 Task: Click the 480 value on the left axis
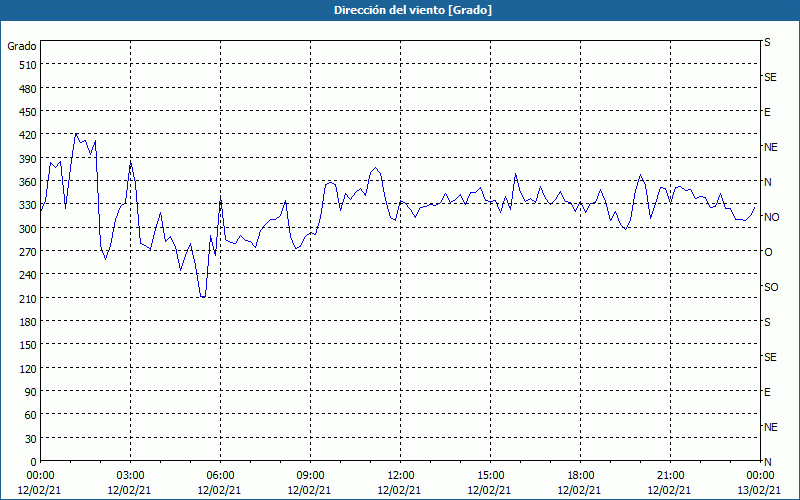click(x=28, y=88)
